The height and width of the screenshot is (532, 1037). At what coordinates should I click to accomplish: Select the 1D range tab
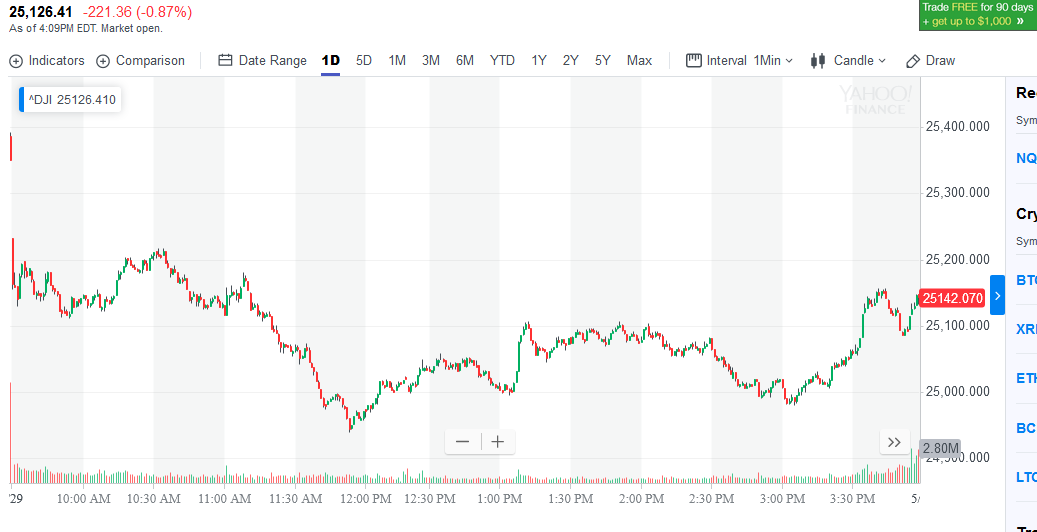pos(331,61)
